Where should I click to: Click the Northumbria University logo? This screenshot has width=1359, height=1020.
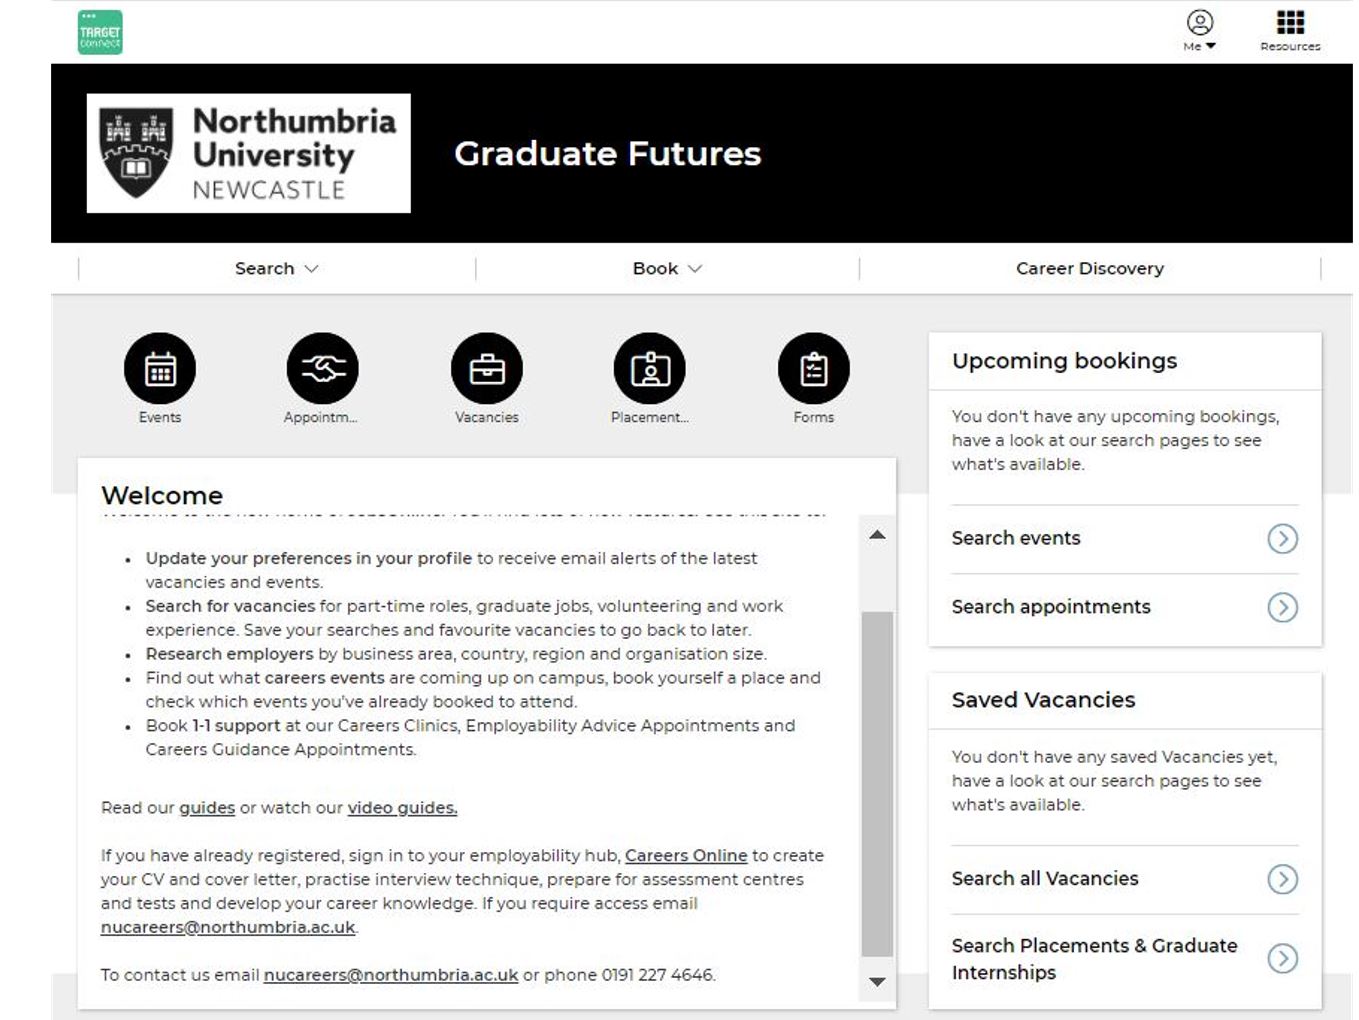point(248,153)
